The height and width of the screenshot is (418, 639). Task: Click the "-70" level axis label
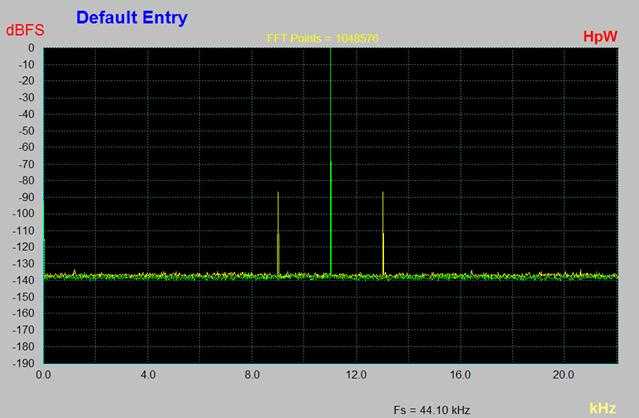pyautogui.click(x=27, y=164)
